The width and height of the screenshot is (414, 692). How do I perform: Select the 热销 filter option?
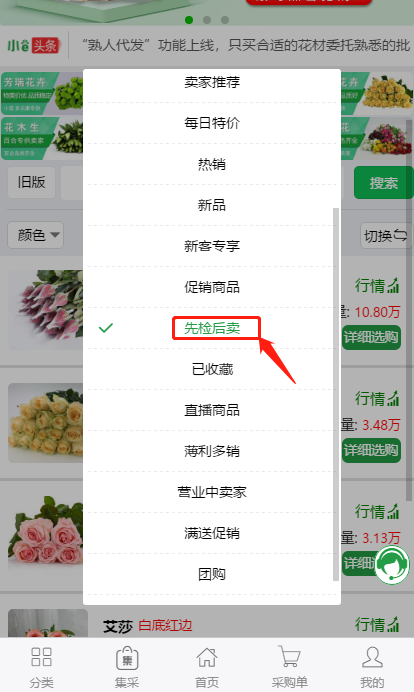click(x=212, y=164)
